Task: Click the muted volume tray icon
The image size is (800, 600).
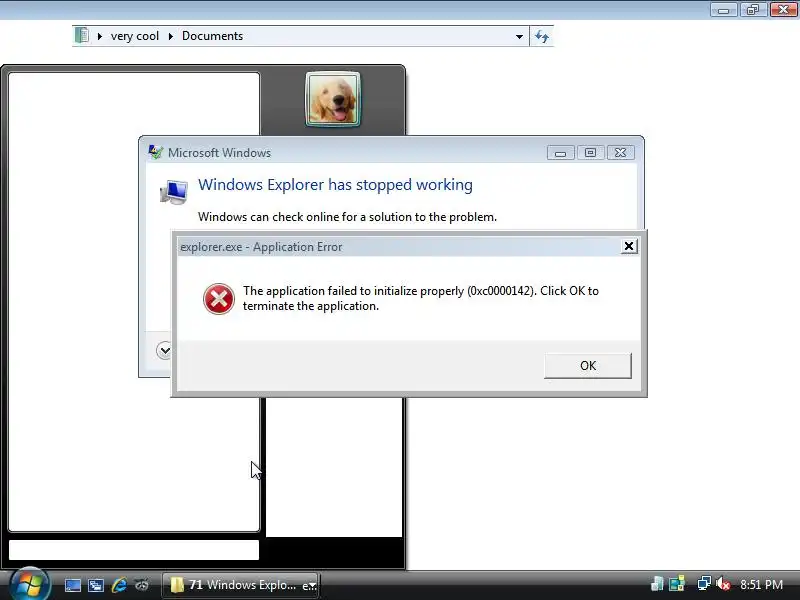Action: point(722,584)
